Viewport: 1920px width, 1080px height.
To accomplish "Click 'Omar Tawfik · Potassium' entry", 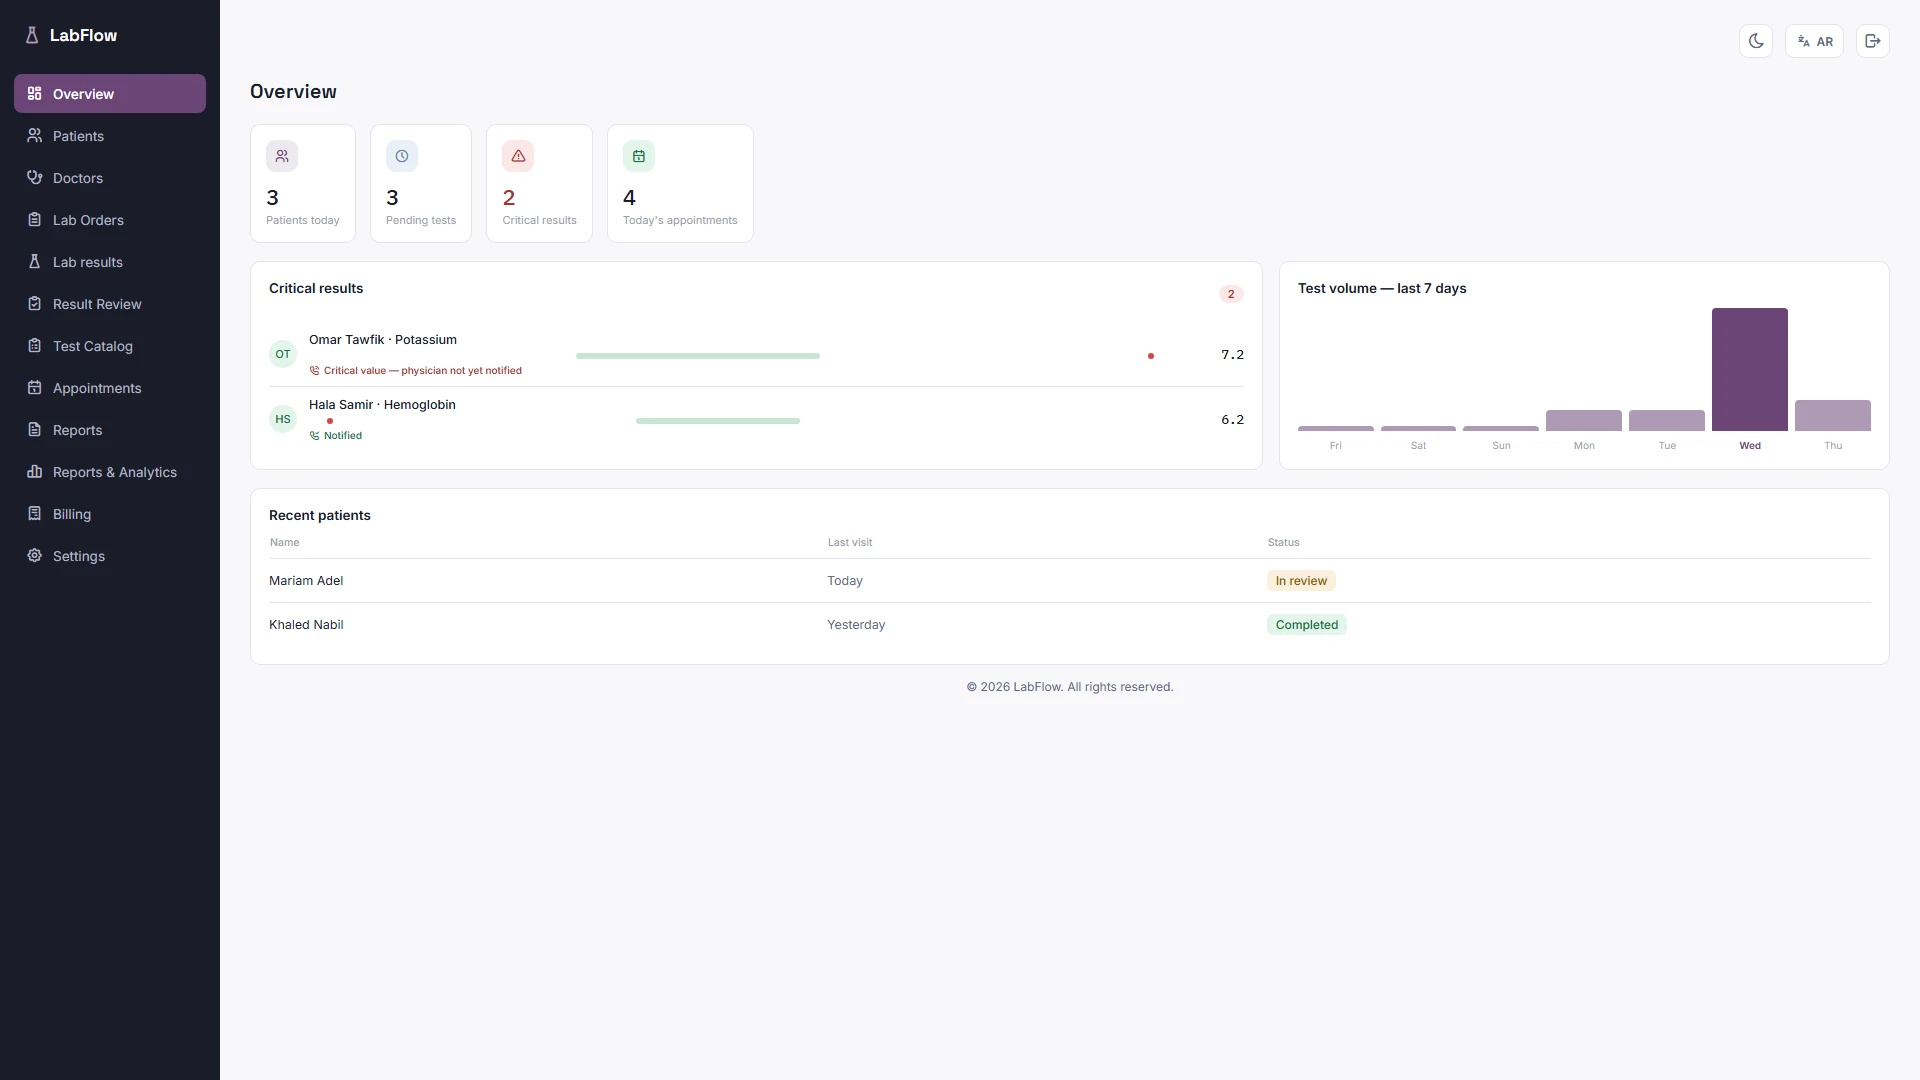I will (383, 340).
